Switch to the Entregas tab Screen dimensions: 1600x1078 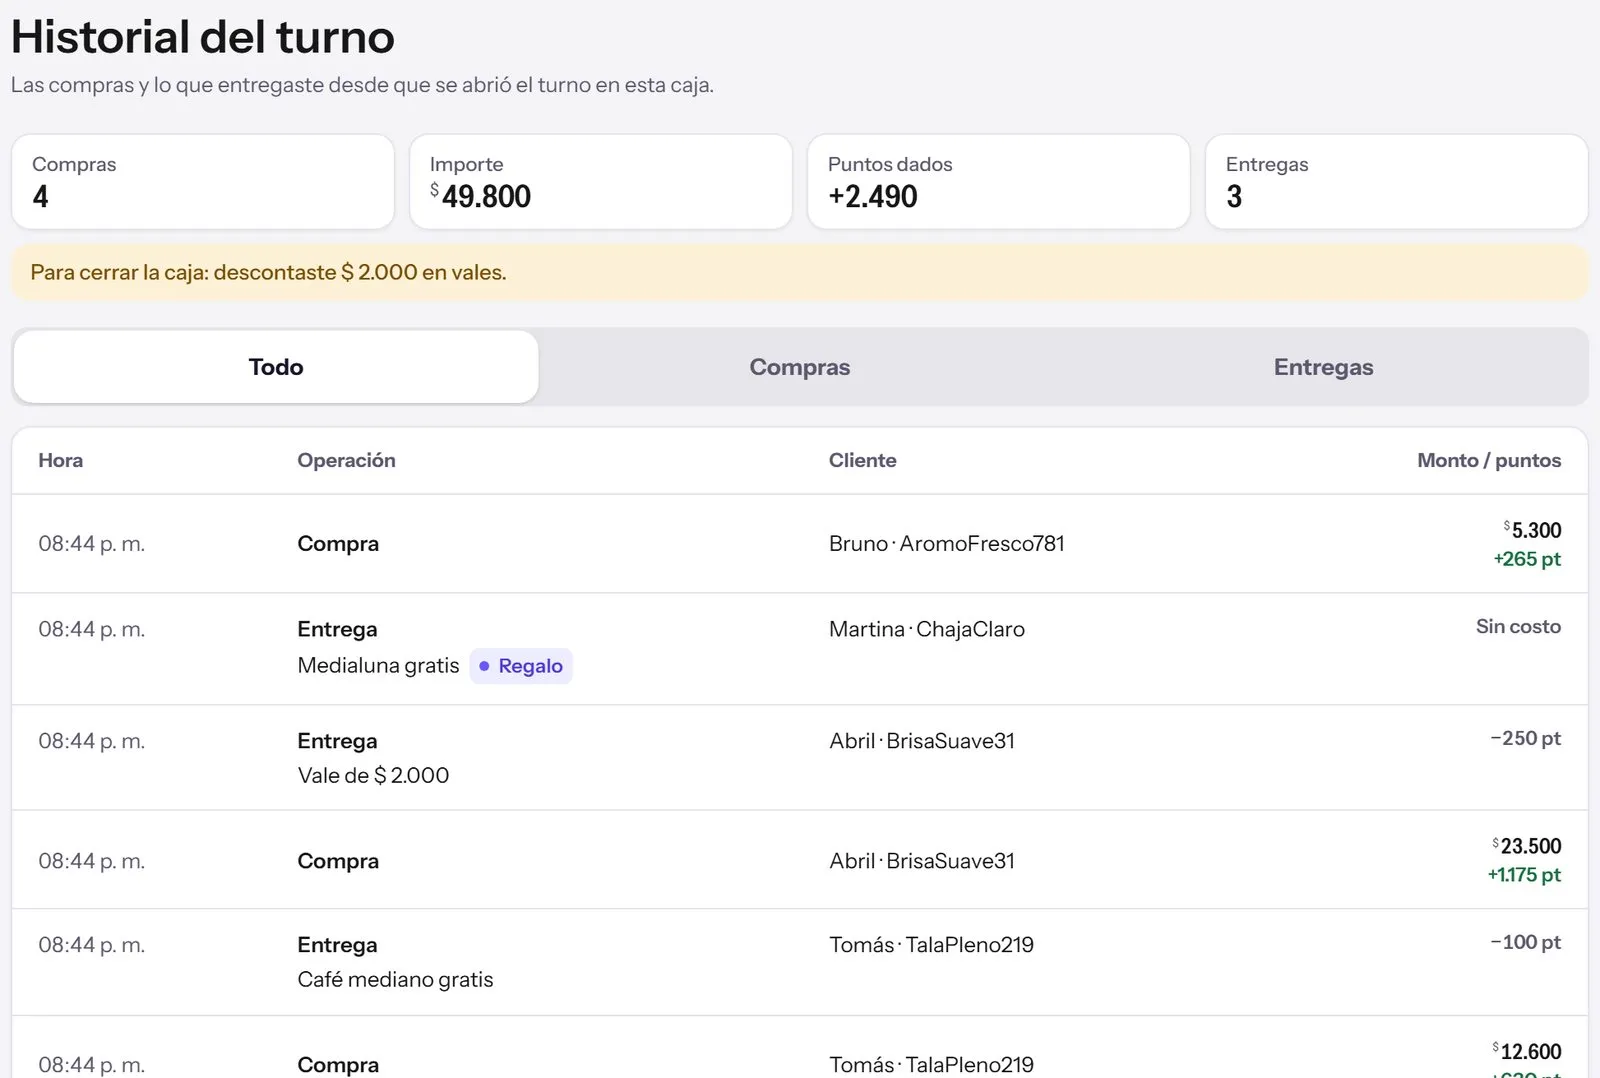tap(1323, 367)
